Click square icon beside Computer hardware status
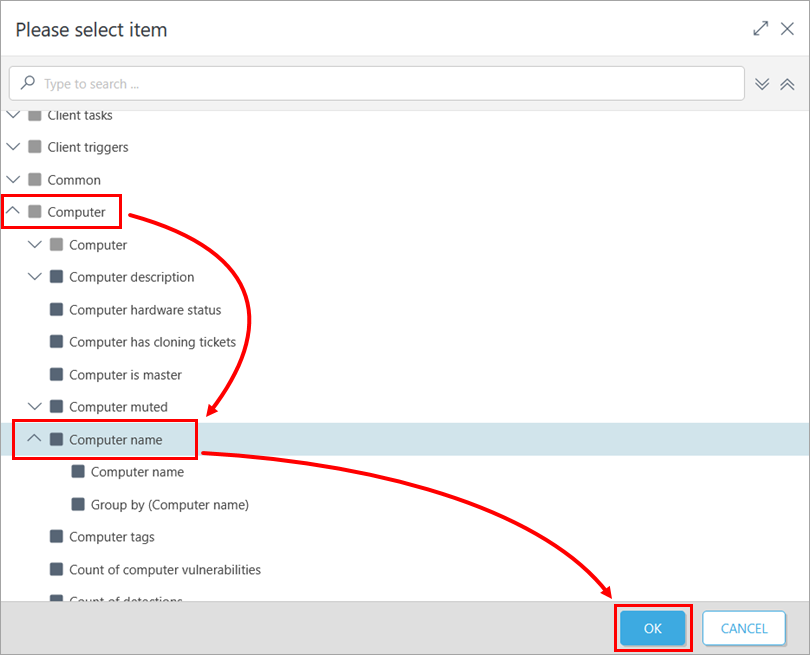Image resolution: width=810 pixels, height=655 pixels. [x=56, y=310]
